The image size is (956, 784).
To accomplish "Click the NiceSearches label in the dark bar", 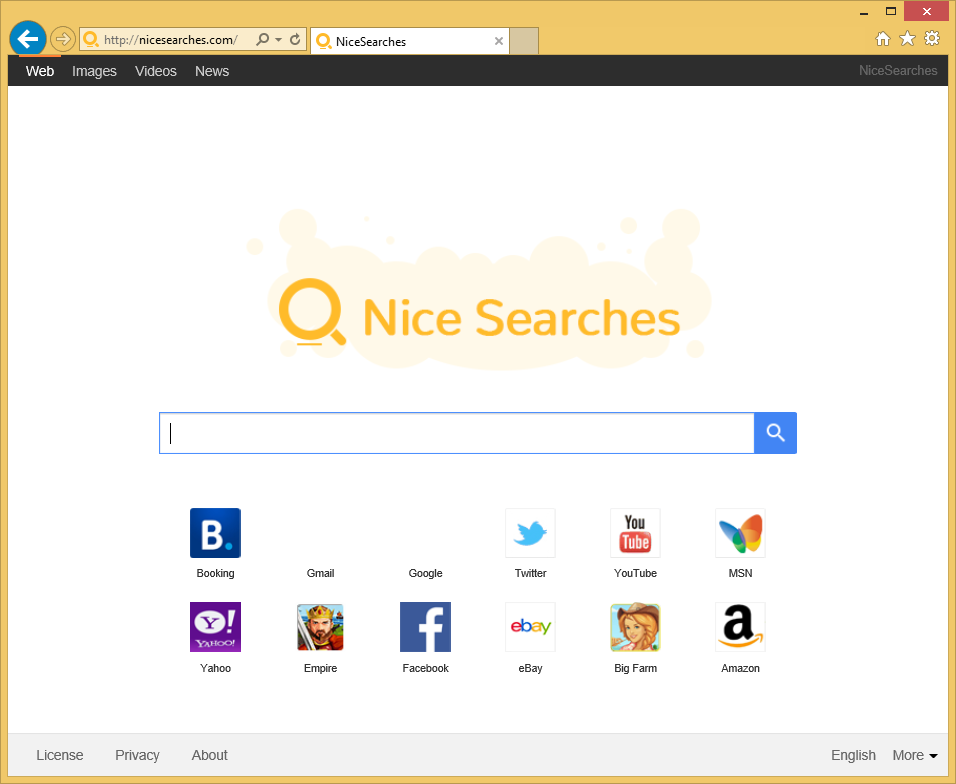I will pos(897,71).
